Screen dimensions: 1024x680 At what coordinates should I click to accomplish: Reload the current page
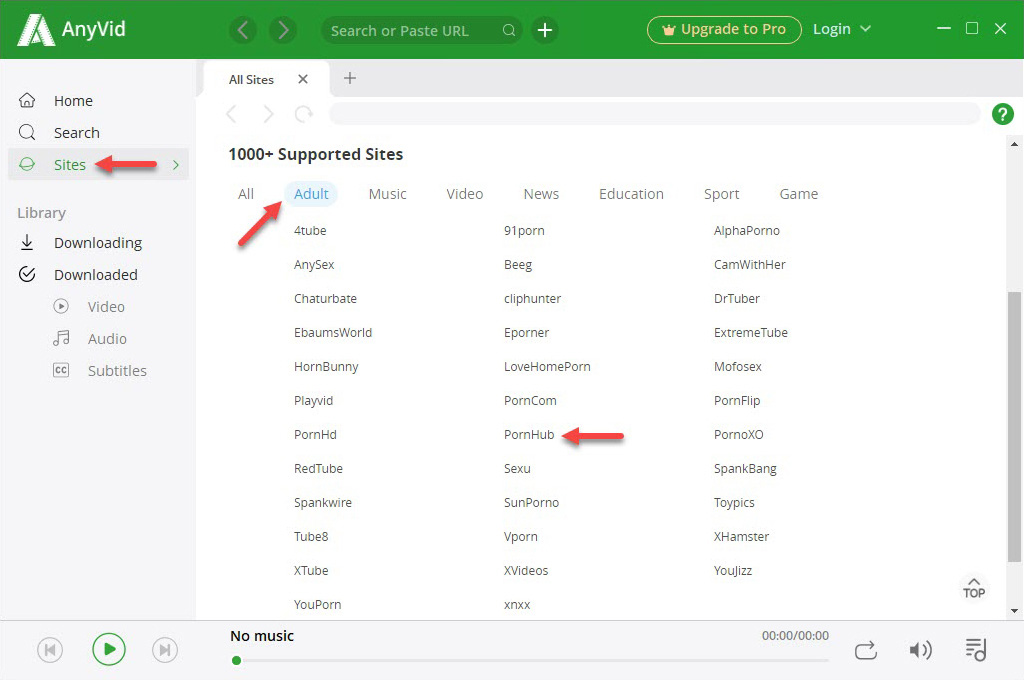coord(303,114)
